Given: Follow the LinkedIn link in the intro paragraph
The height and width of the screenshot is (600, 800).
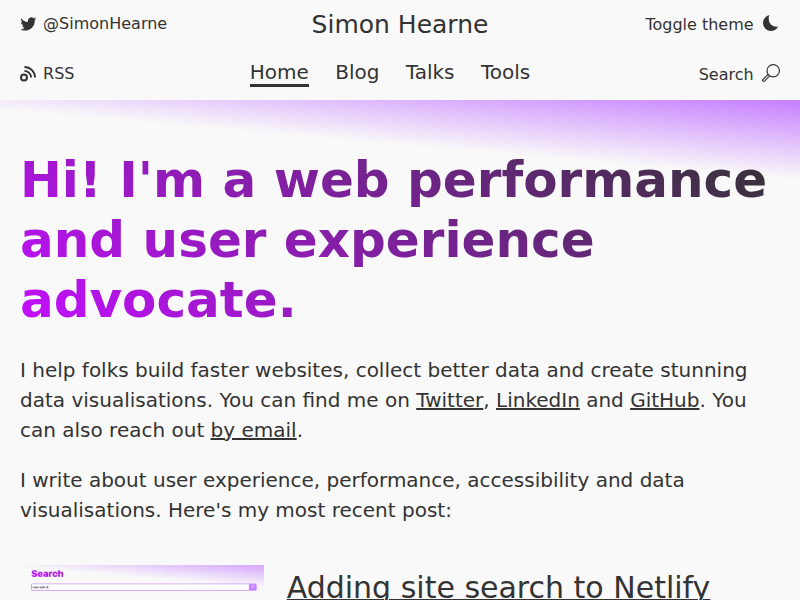Looking at the screenshot, I should (538, 401).
